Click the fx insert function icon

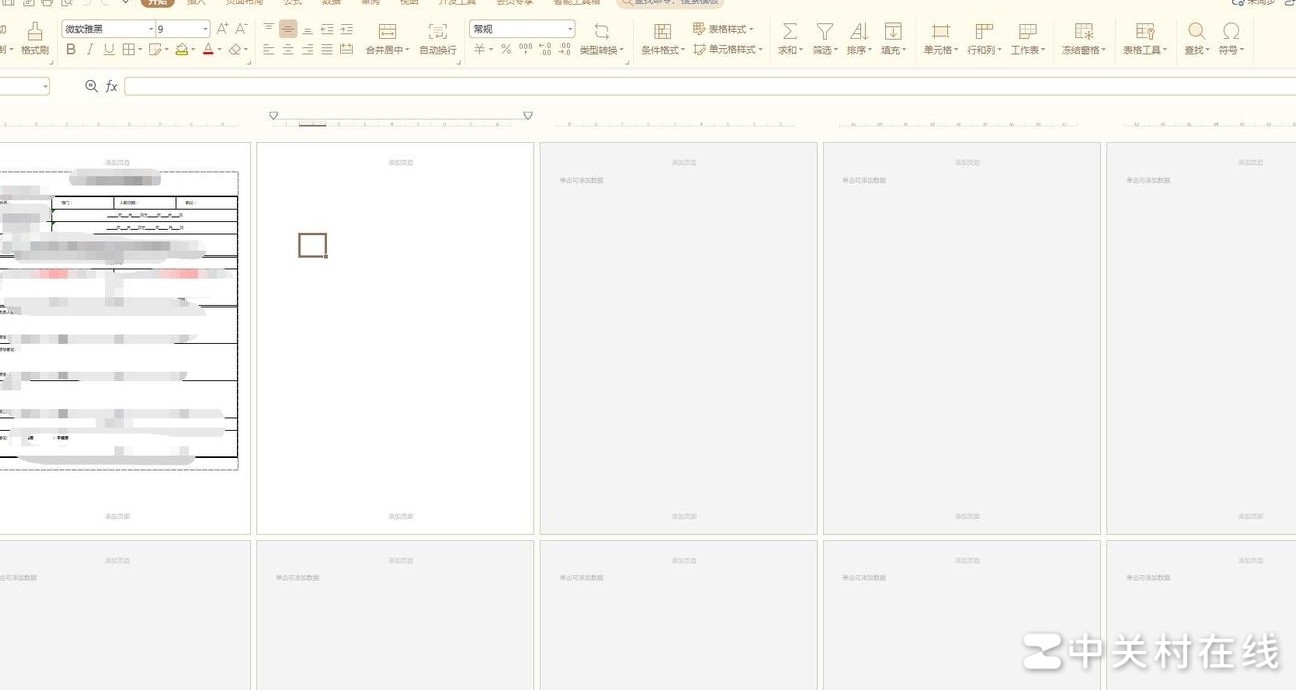112,87
